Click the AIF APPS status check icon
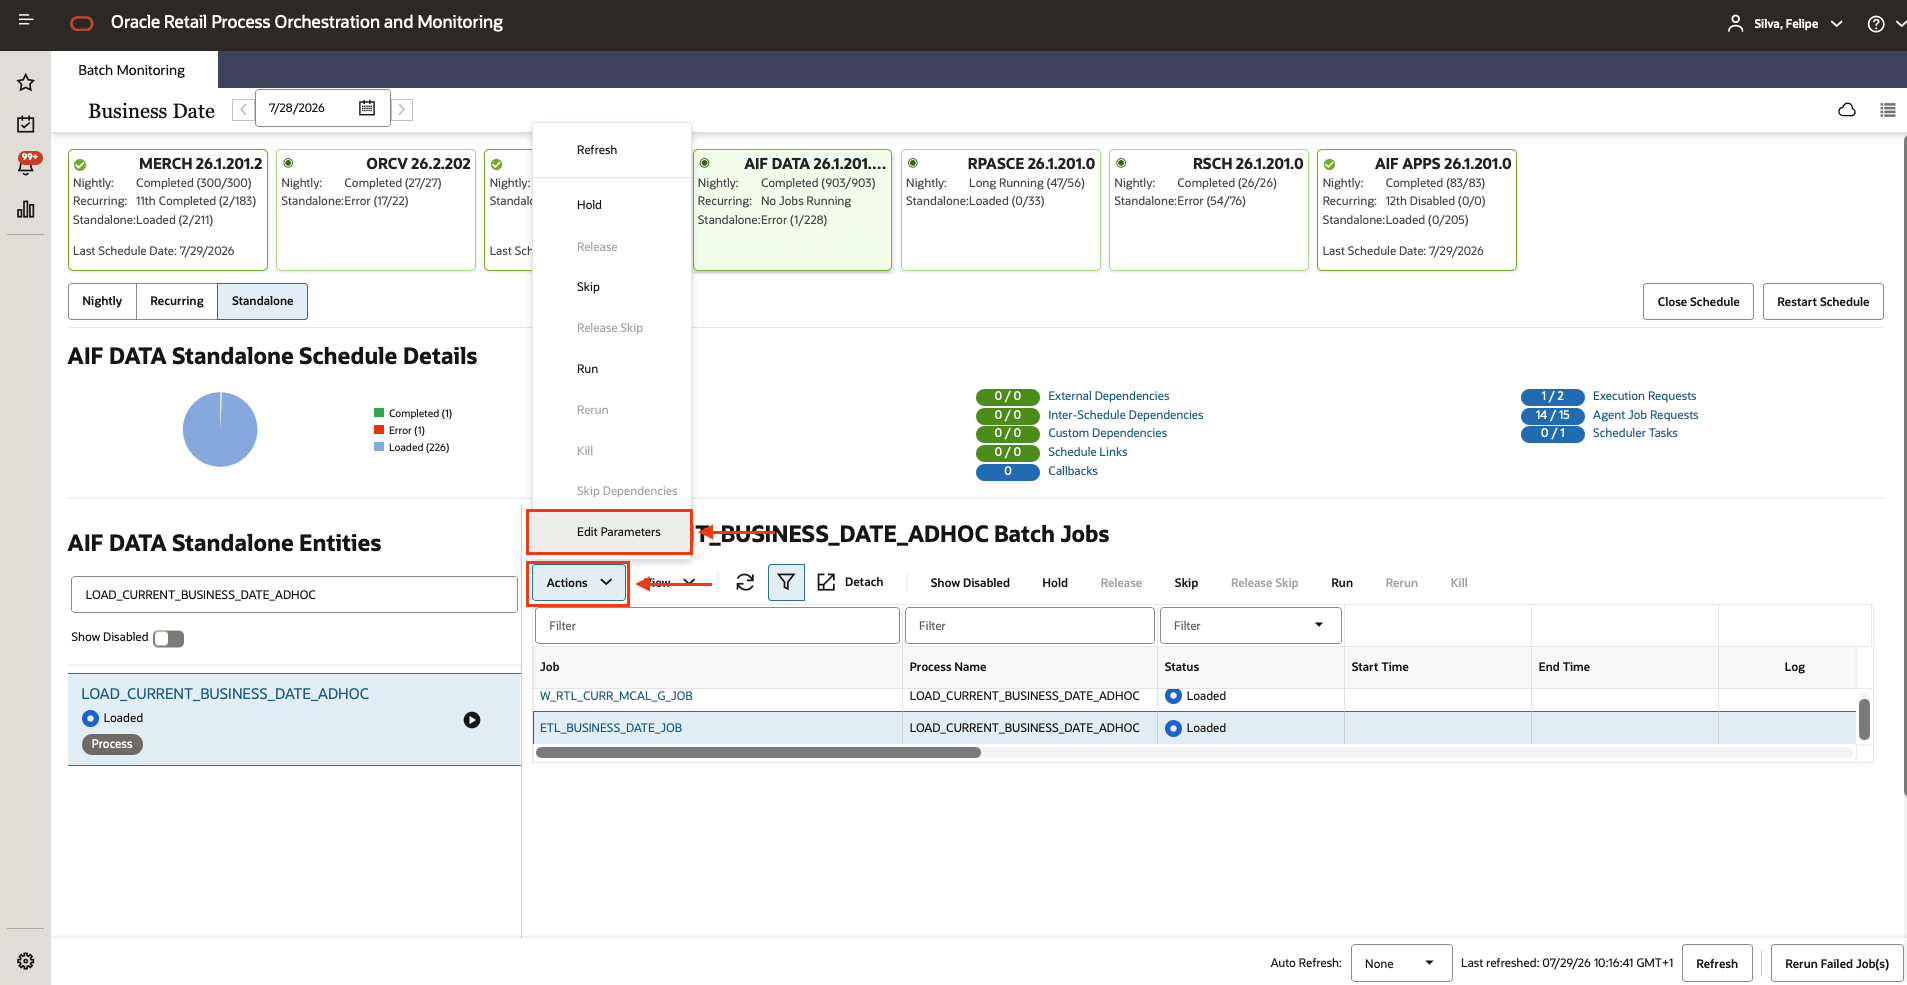 point(1329,164)
